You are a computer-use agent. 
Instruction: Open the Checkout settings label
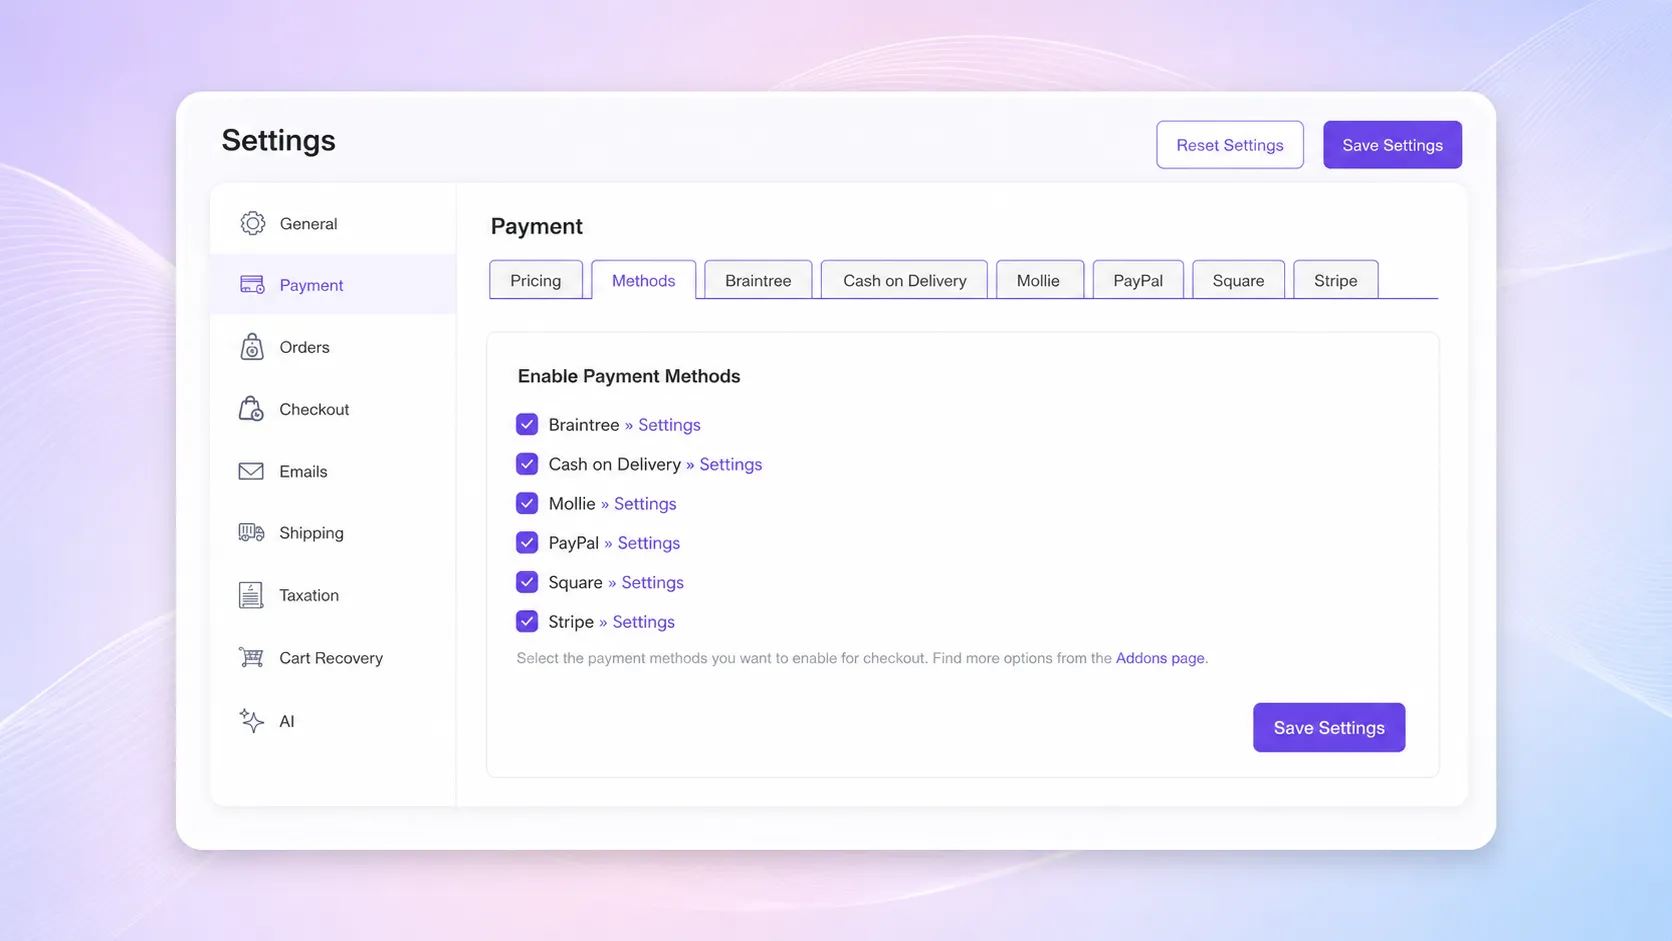click(x=314, y=409)
